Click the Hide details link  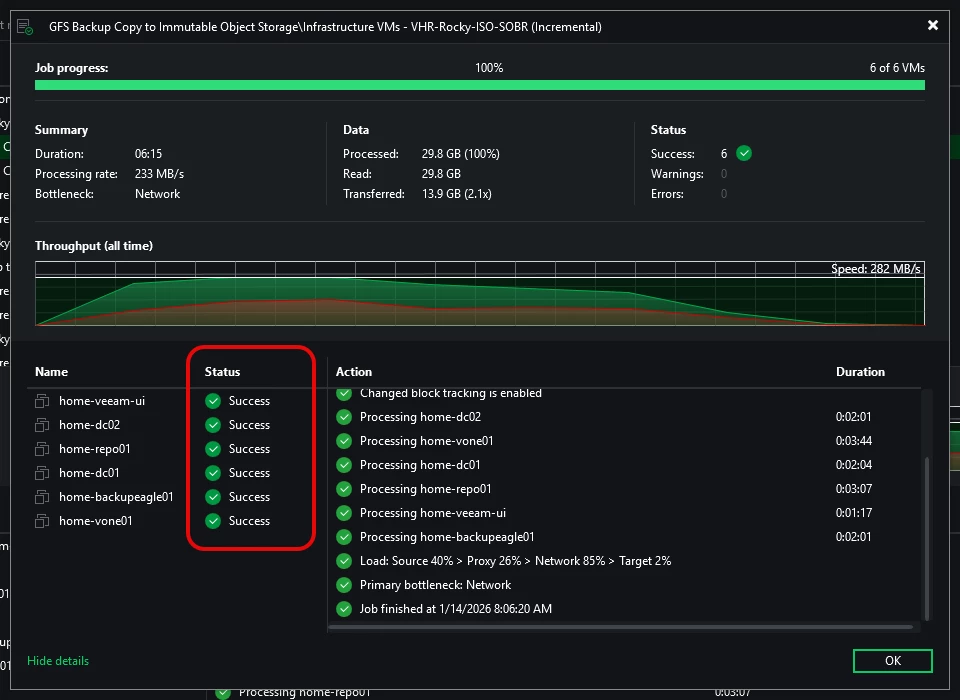(x=58, y=661)
